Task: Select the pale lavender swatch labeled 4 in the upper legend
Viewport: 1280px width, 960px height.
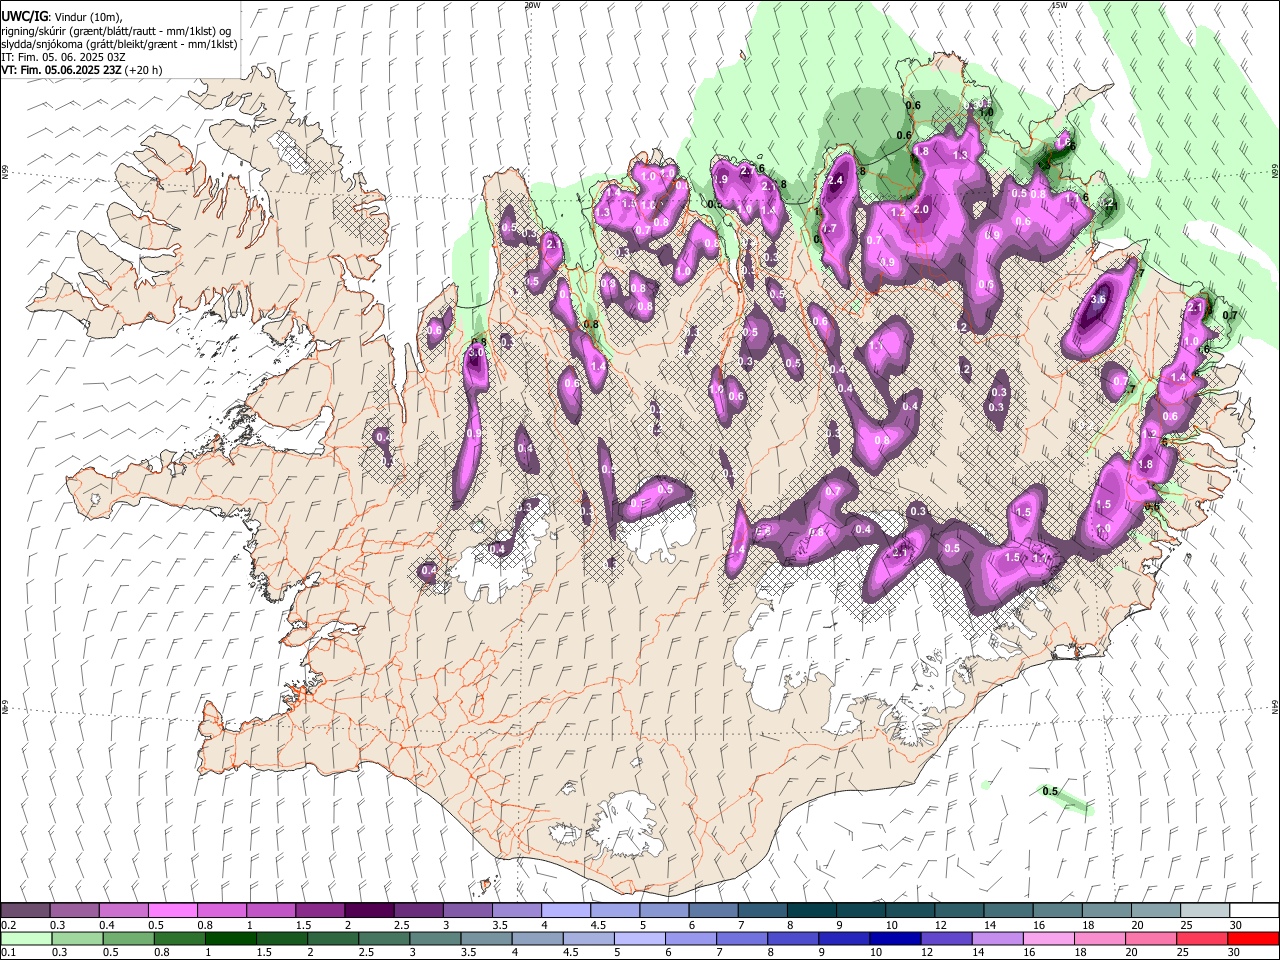Action: [565, 911]
